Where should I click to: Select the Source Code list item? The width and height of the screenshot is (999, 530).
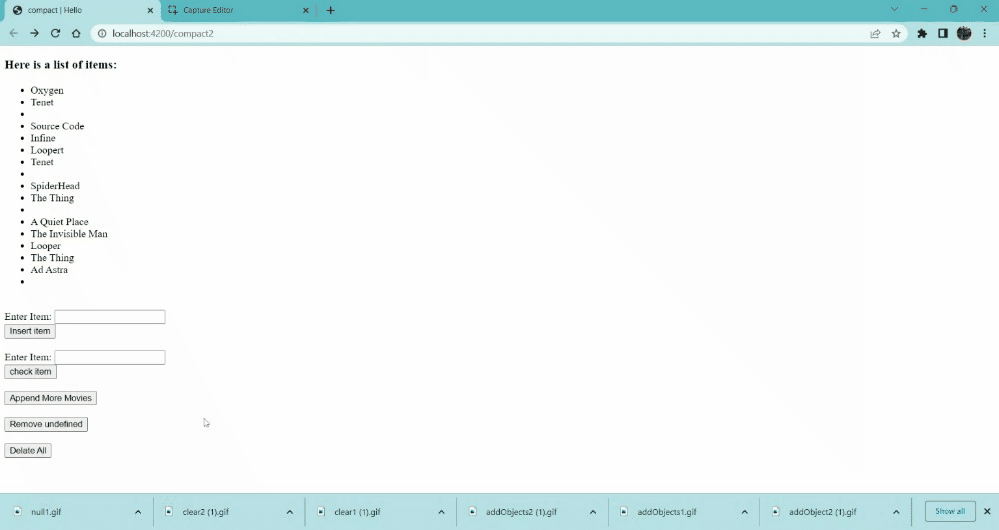57,126
